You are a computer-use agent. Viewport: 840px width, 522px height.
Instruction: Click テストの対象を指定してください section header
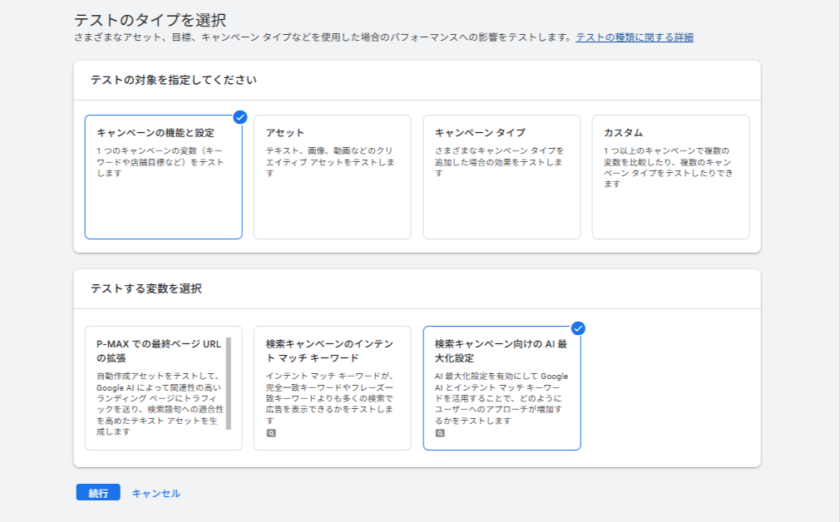coord(173,80)
